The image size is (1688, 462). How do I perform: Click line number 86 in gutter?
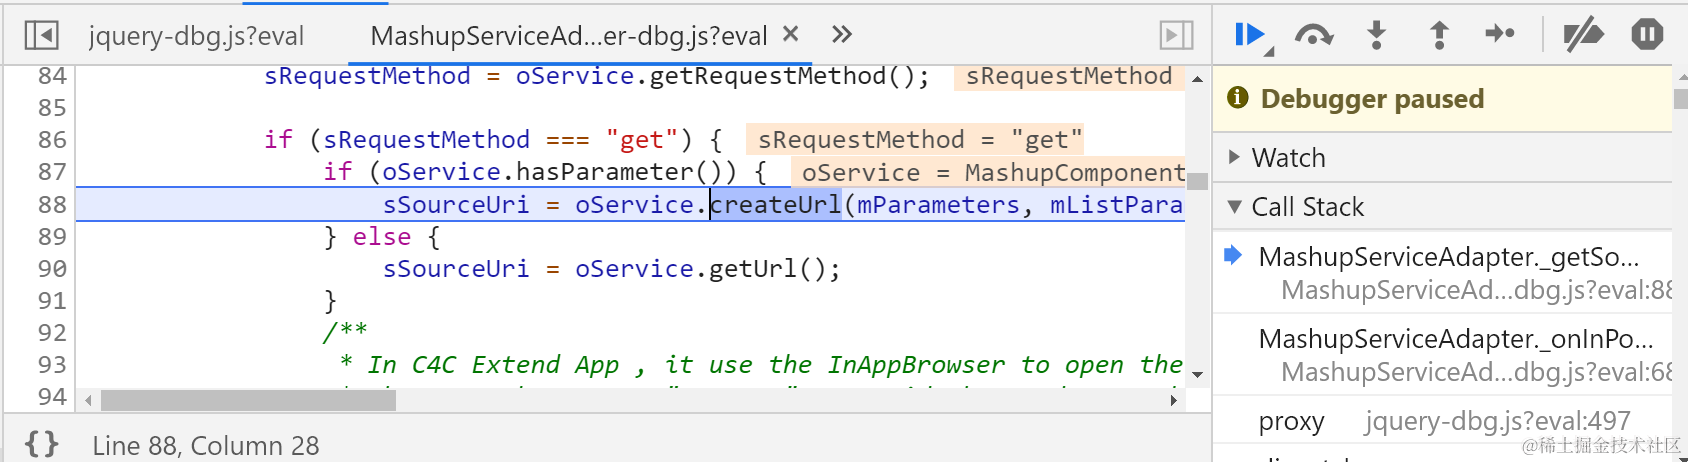[52, 140]
